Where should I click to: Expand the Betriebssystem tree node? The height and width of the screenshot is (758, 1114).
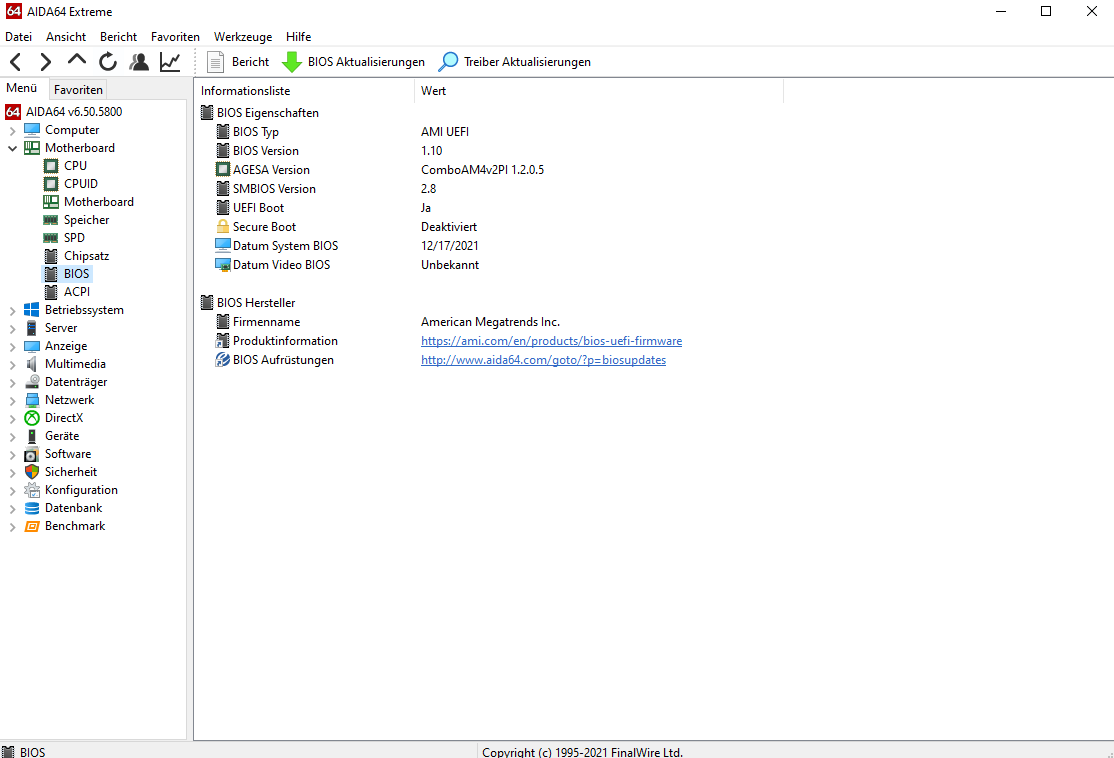pyautogui.click(x=13, y=310)
